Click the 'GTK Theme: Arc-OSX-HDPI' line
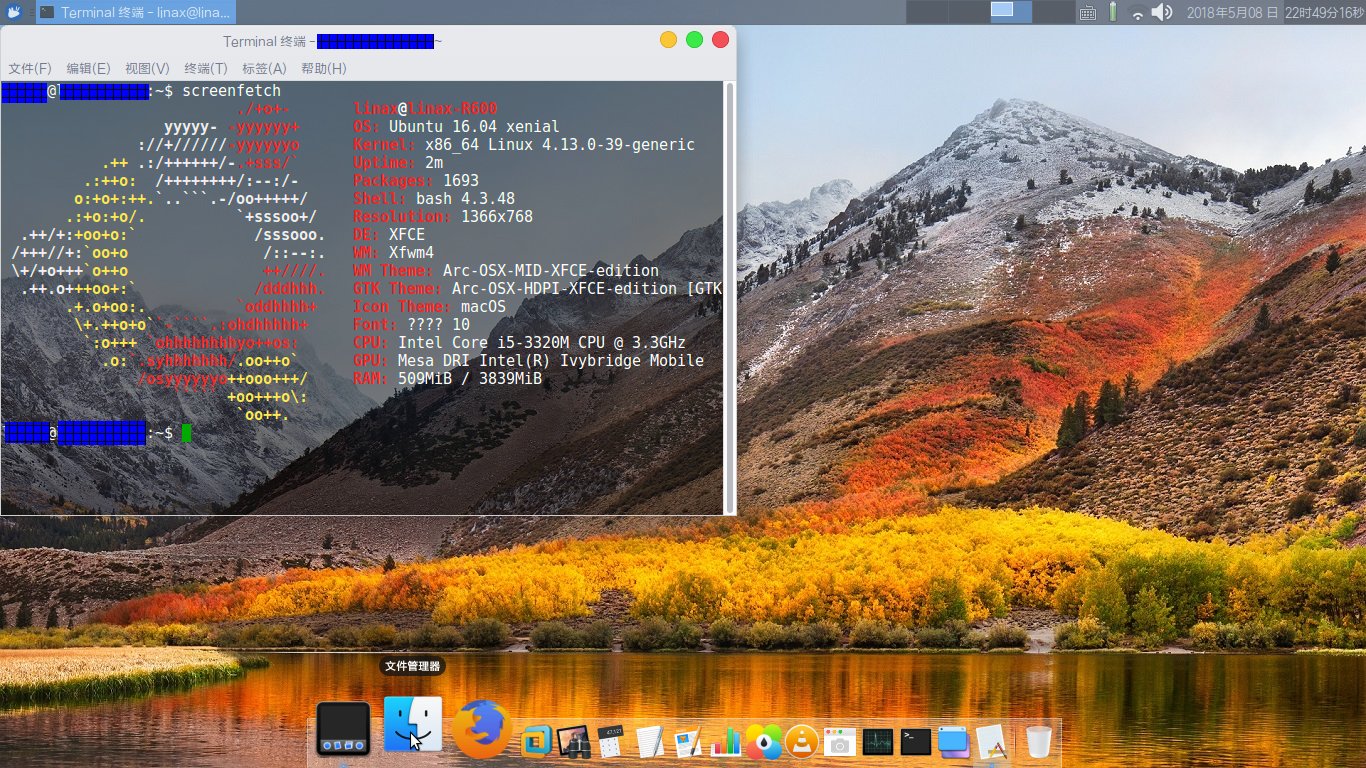This screenshot has width=1366, height=768. click(x=538, y=289)
